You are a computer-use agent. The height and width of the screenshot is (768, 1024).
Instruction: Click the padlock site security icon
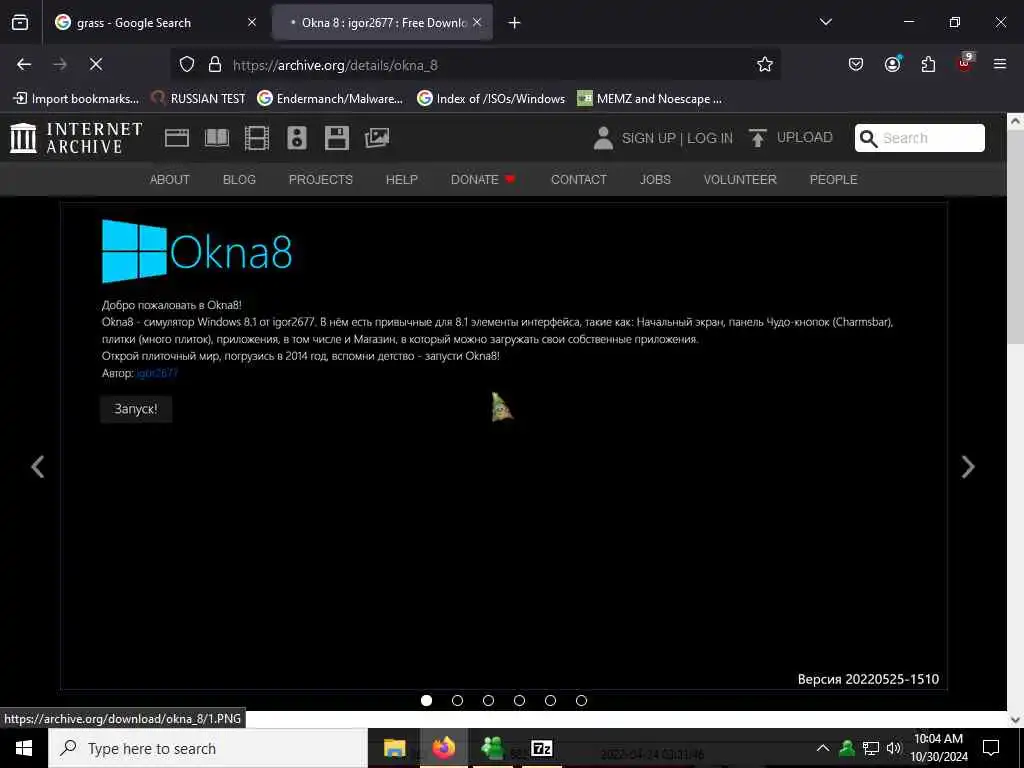pos(215,64)
